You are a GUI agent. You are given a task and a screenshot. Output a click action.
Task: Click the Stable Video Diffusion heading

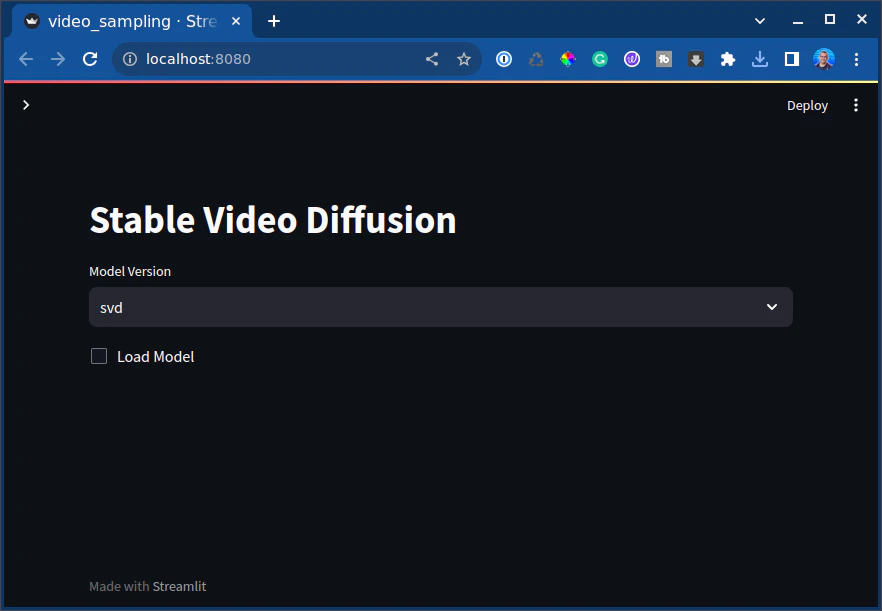273,219
